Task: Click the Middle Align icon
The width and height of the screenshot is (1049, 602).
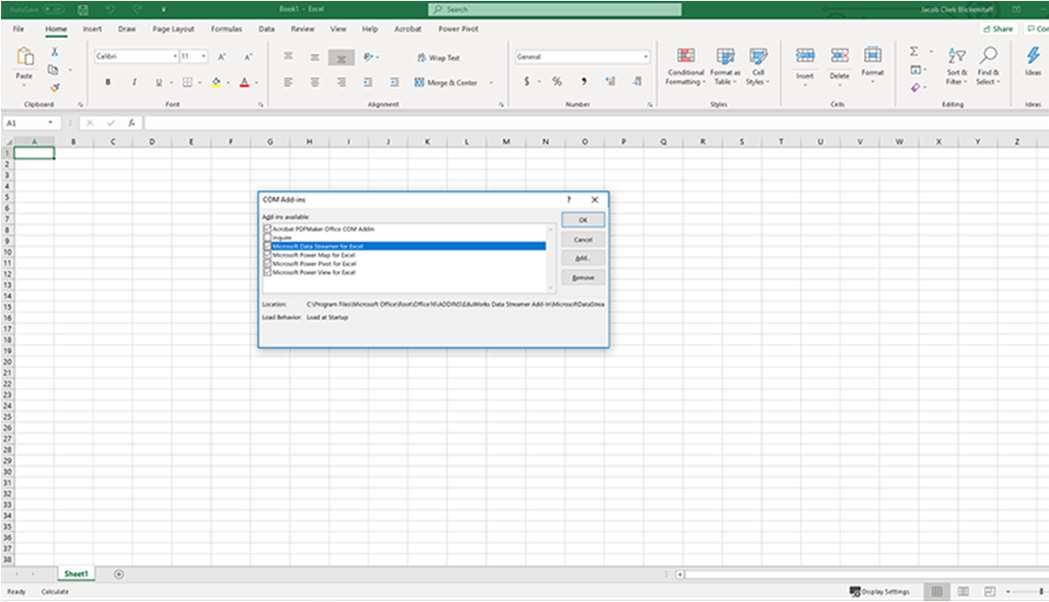Action: [314, 58]
